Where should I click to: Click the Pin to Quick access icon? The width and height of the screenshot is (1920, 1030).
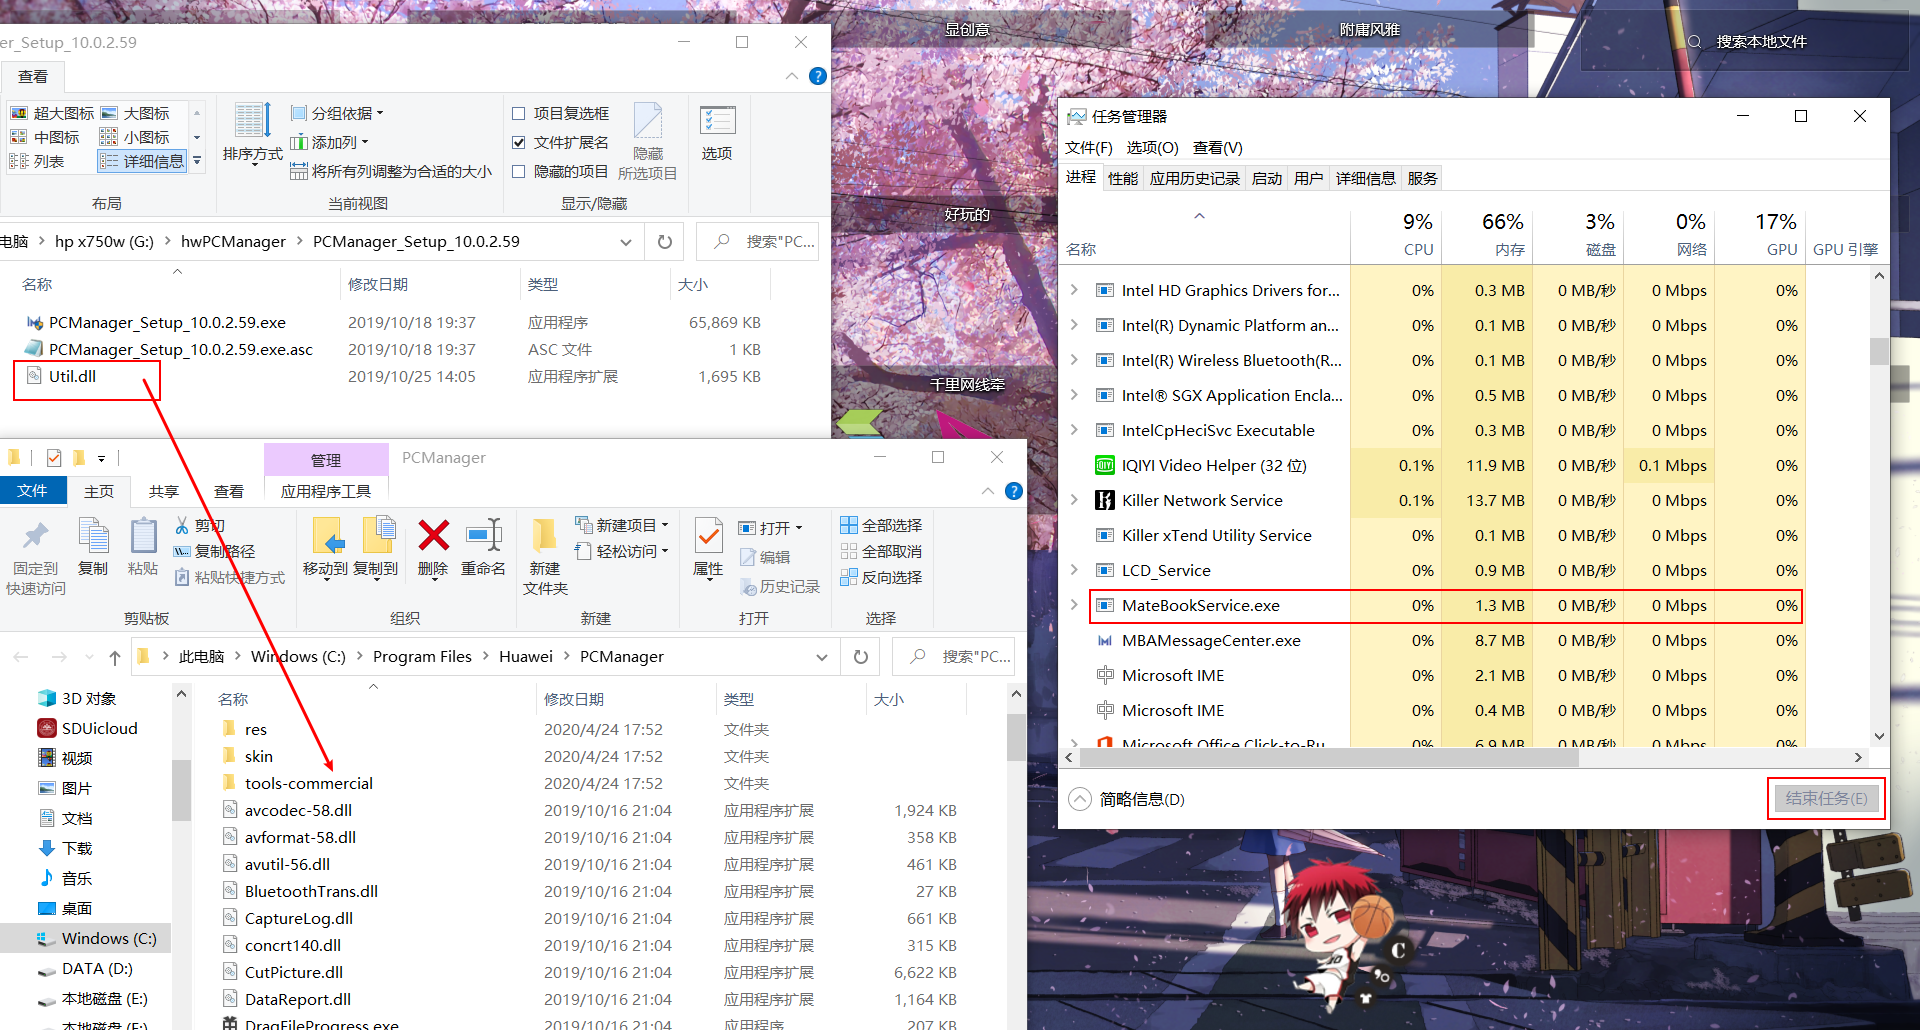point(36,536)
